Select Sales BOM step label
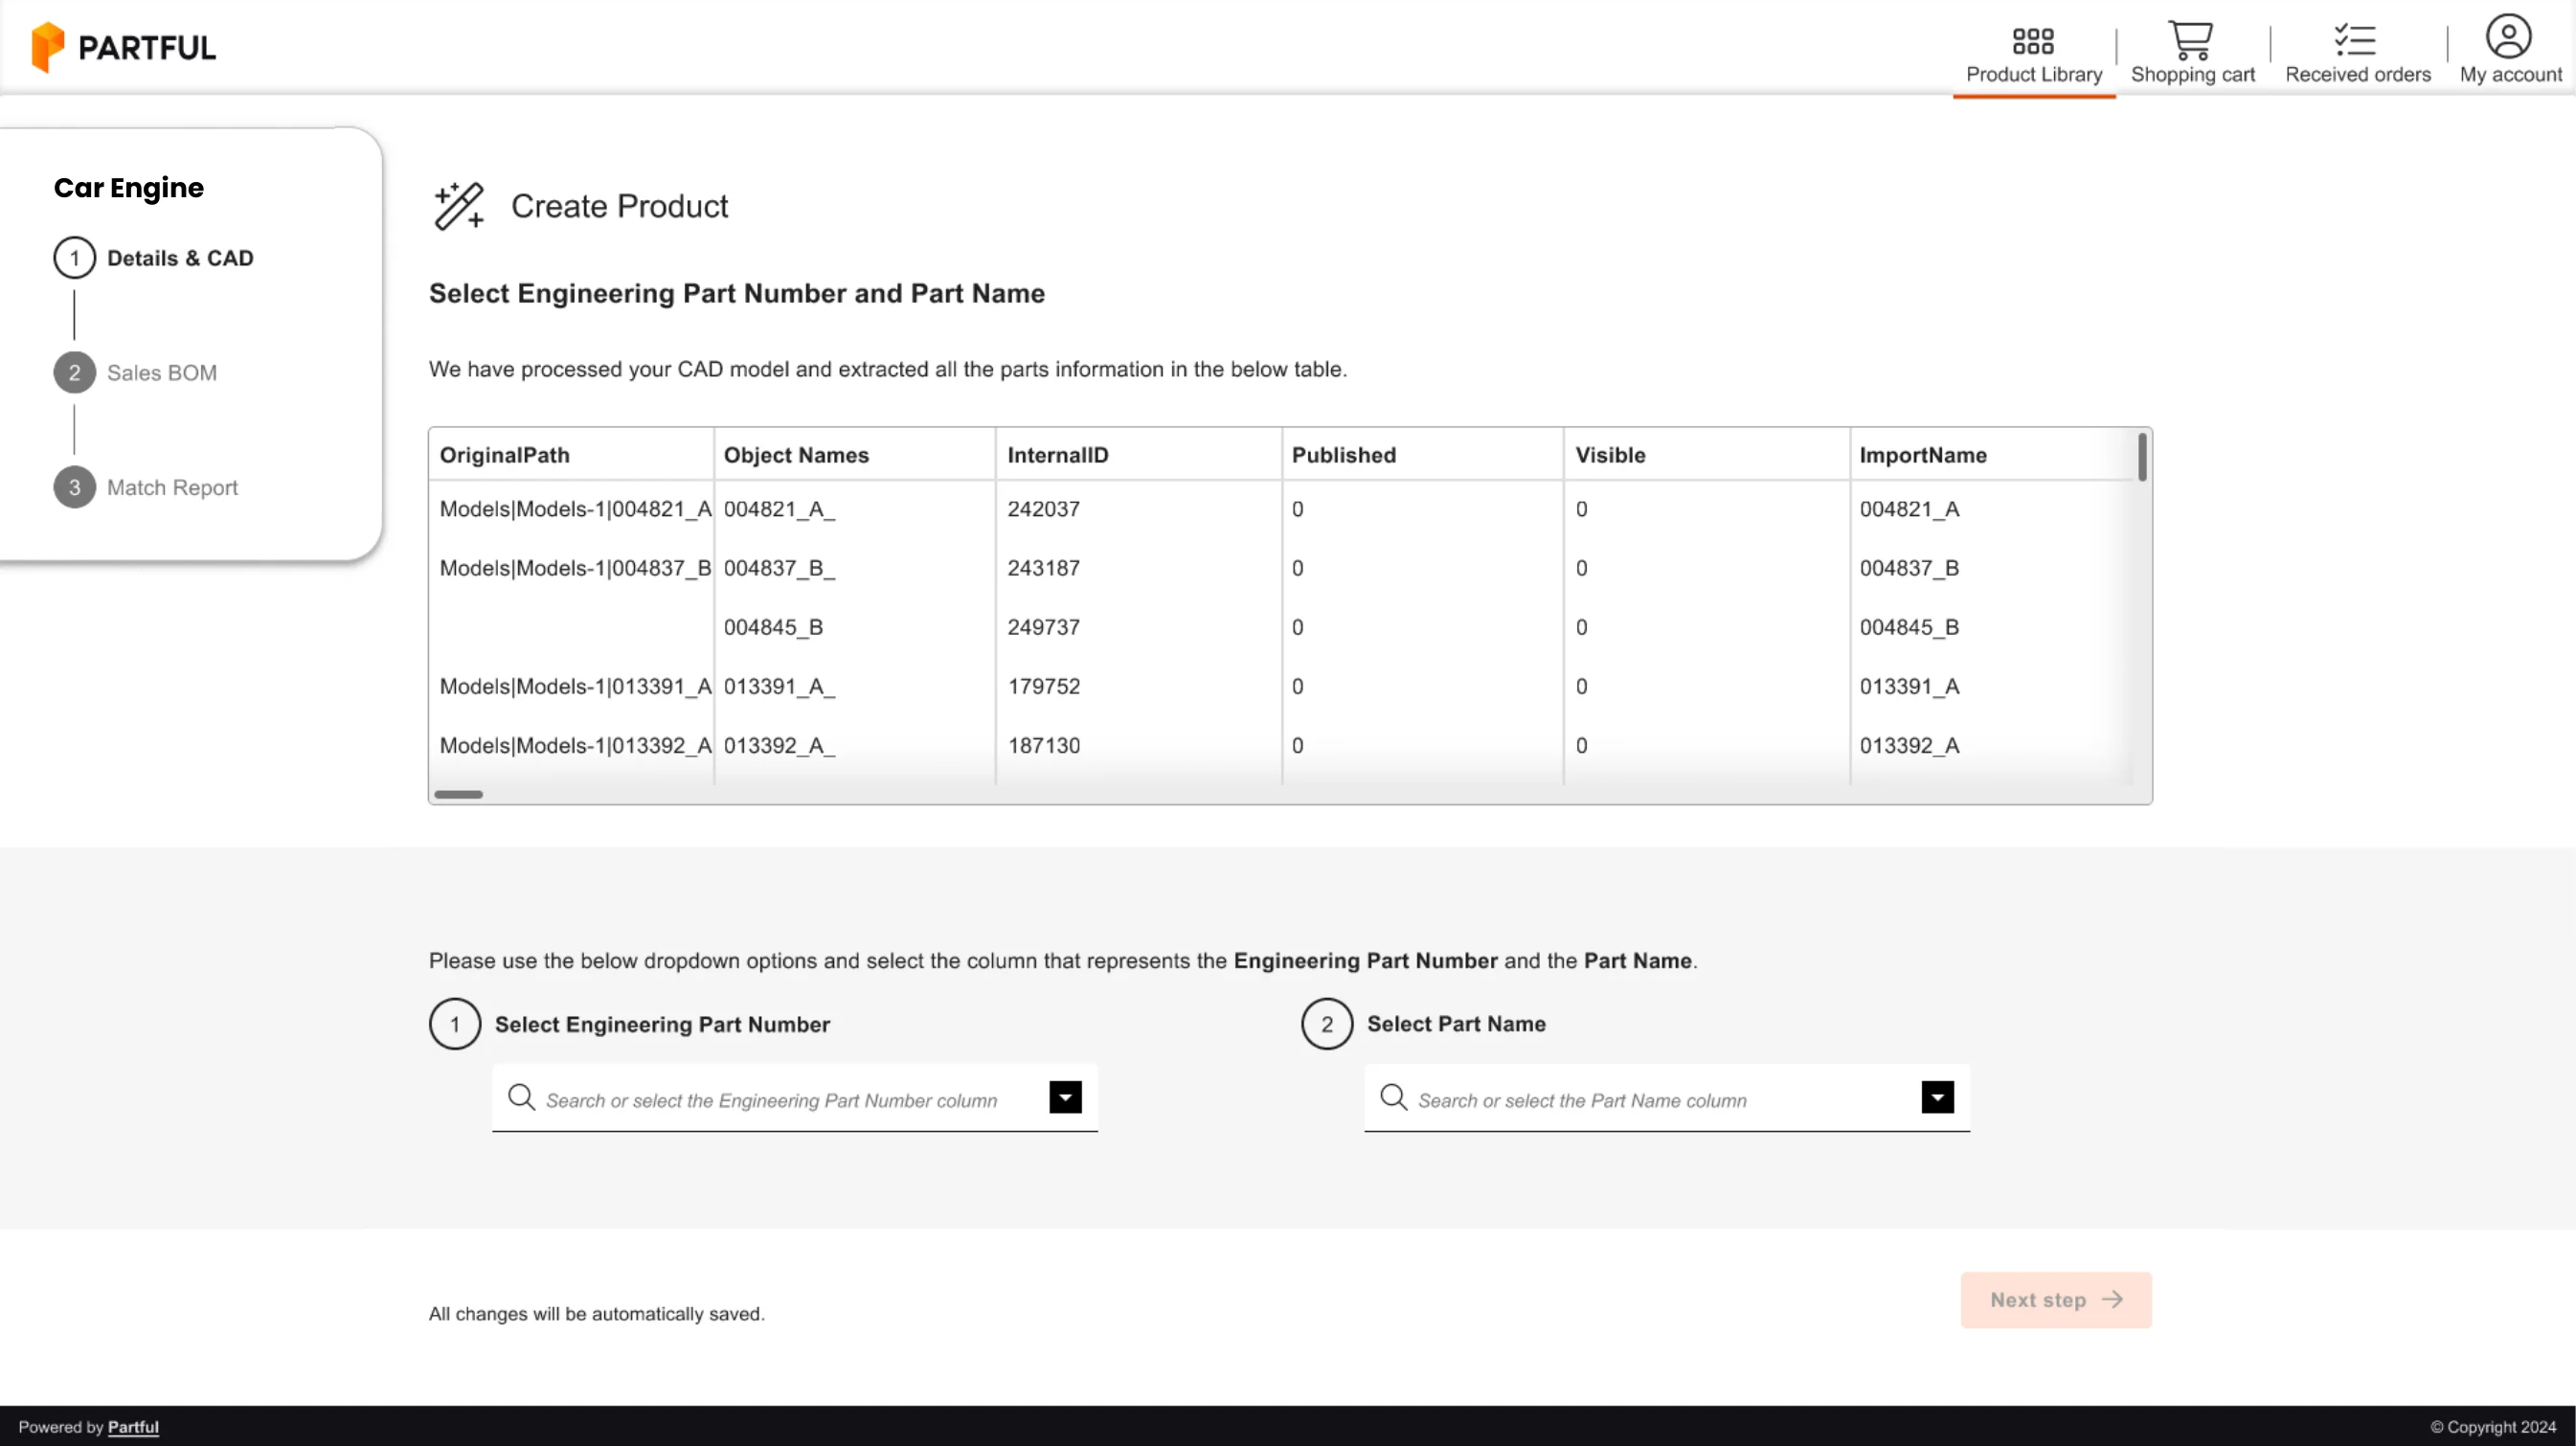 (x=162, y=373)
